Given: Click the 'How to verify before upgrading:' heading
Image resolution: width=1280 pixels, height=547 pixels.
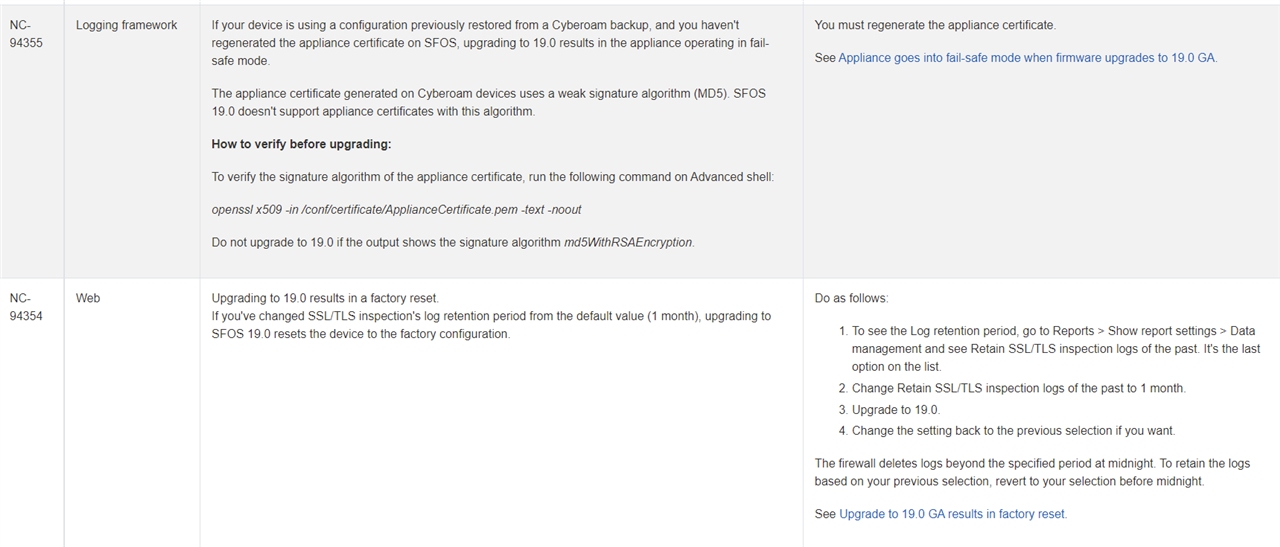Looking at the screenshot, I should pyautogui.click(x=301, y=144).
